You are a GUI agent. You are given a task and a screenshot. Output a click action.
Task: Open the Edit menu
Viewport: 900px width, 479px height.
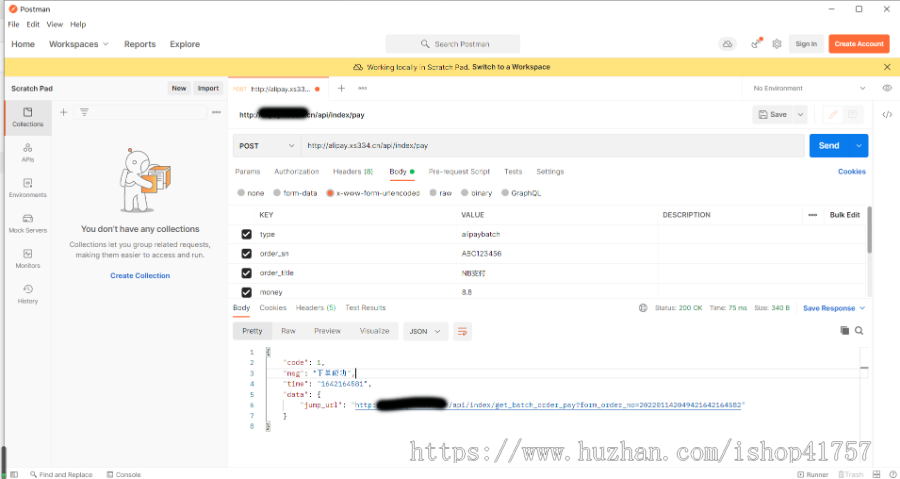coord(33,25)
